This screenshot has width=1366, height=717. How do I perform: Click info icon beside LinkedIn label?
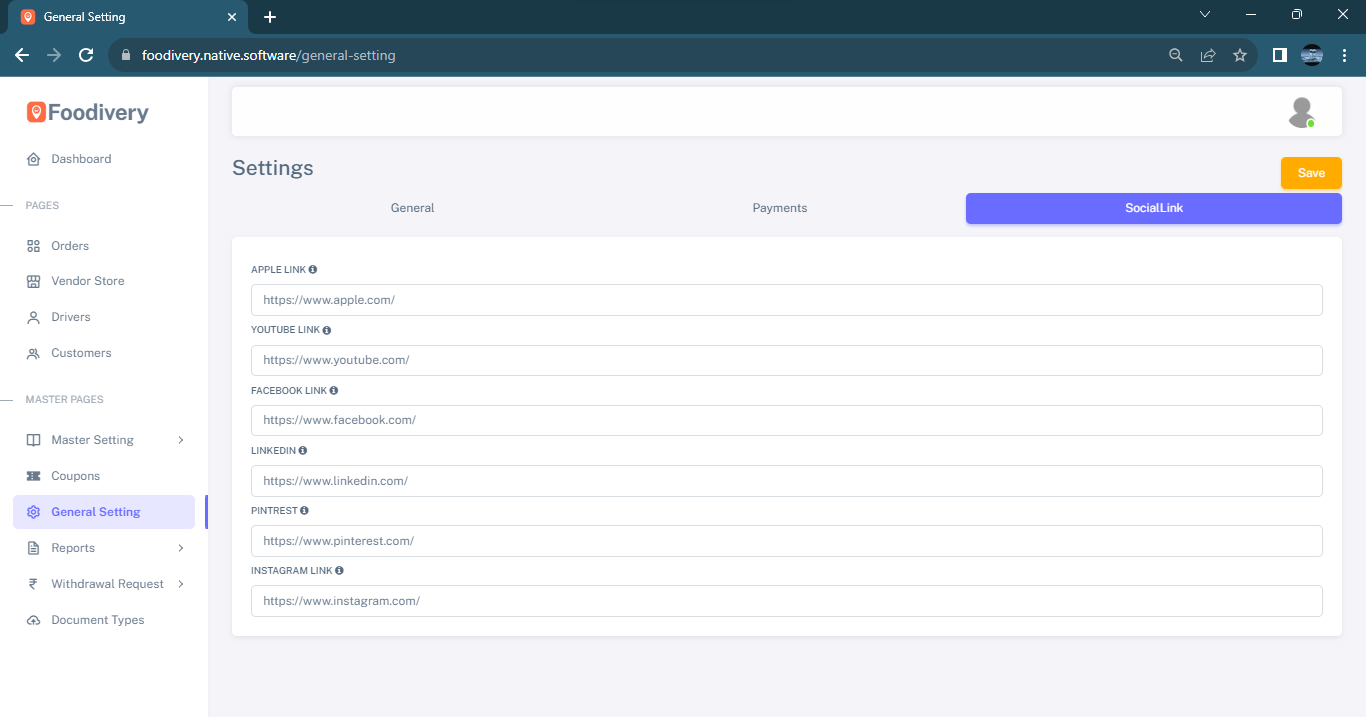[x=303, y=451]
